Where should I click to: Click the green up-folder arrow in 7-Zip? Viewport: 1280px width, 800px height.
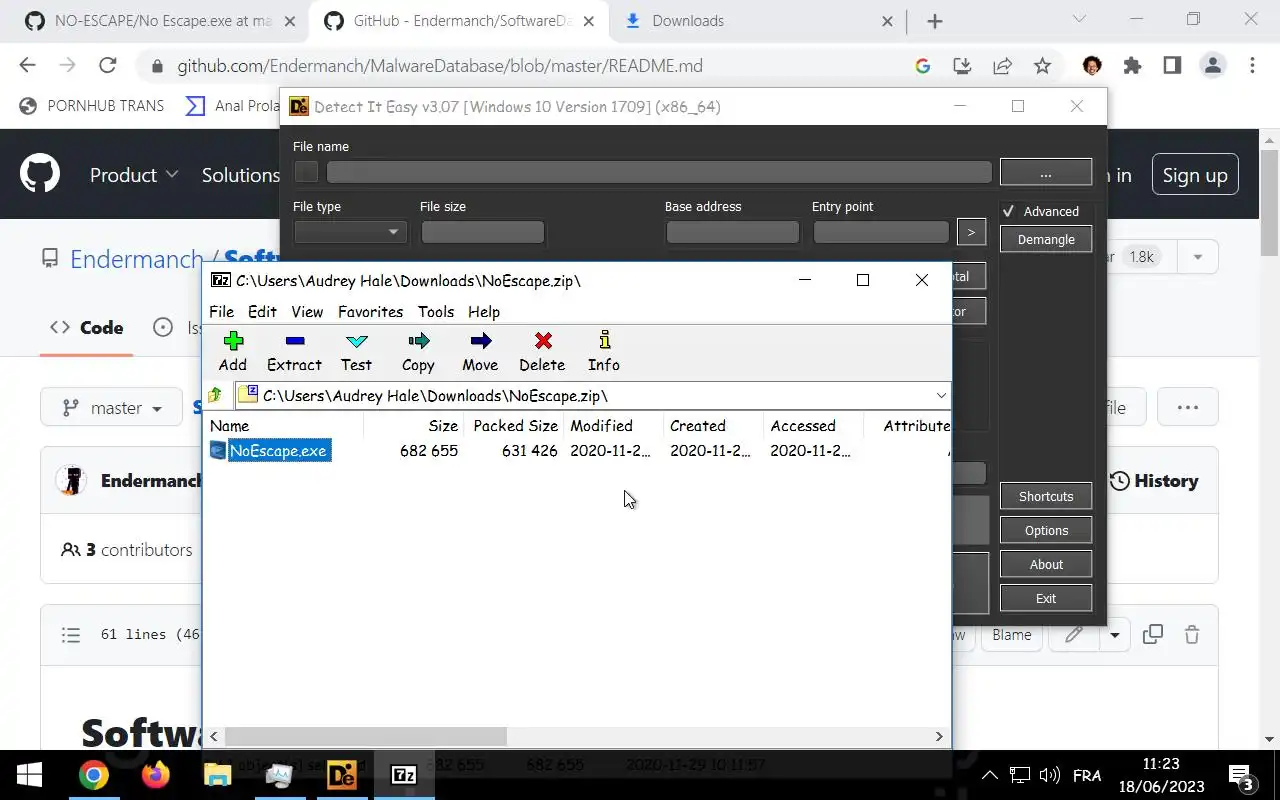click(x=215, y=395)
